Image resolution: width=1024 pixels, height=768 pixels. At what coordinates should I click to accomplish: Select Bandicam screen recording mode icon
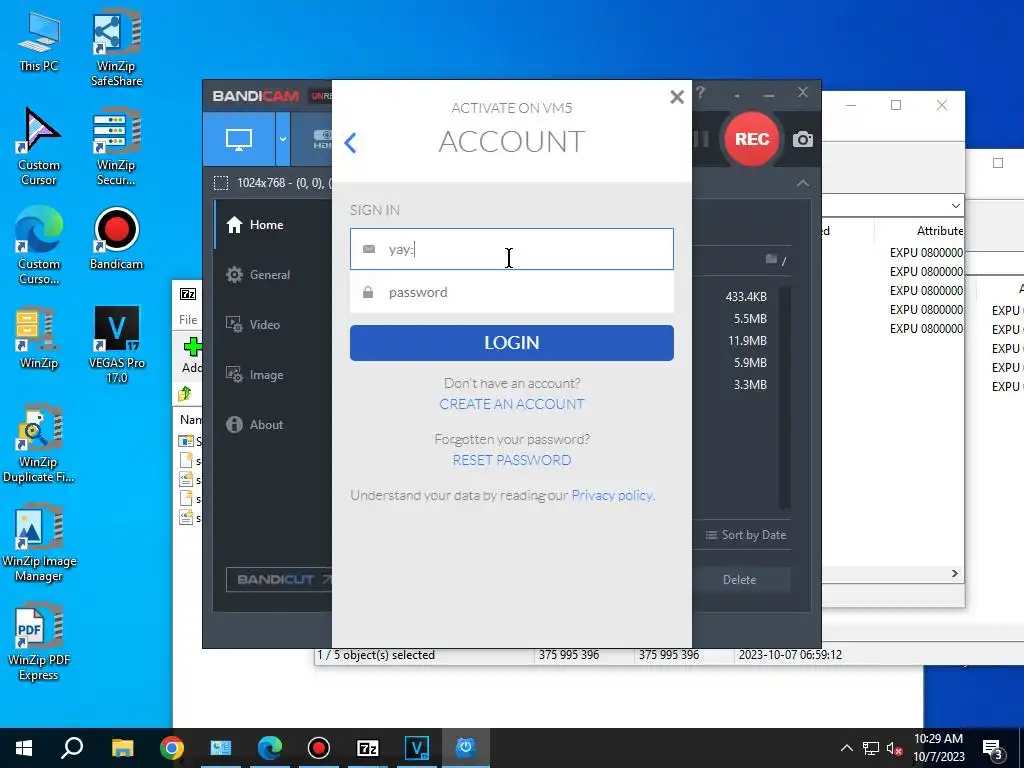(x=238, y=139)
